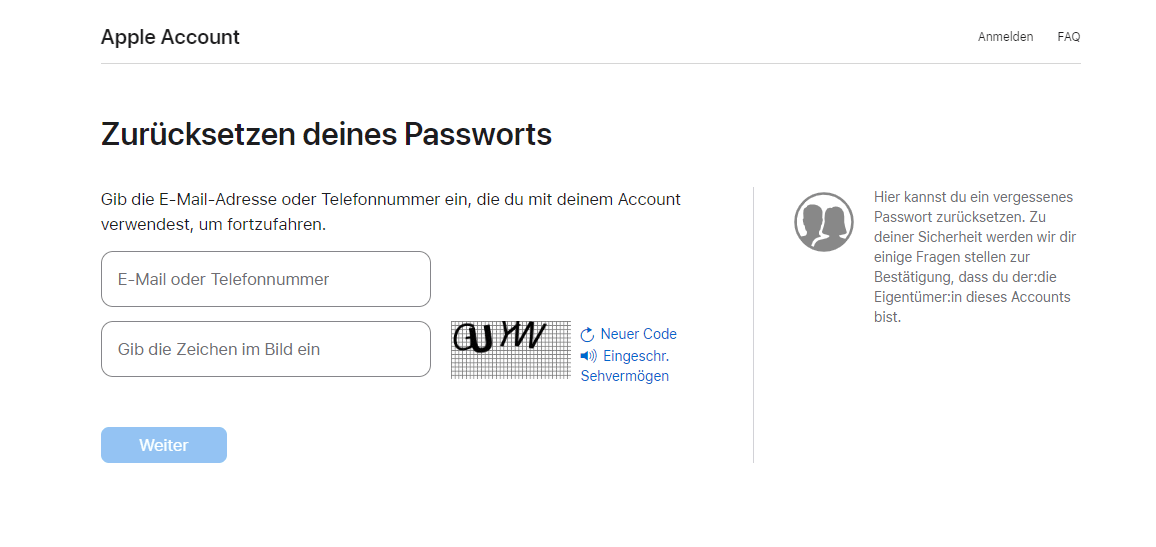Viewport: 1156px width, 547px height.
Task: Click the Eigentümer:in line of the help text
Action: (972, 297)
